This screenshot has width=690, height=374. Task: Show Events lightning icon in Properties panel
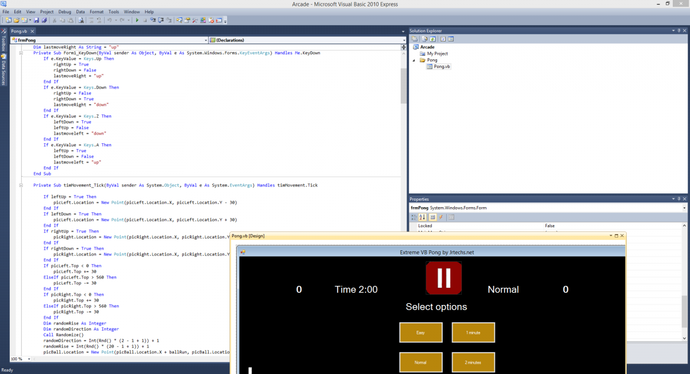(441, 217)
